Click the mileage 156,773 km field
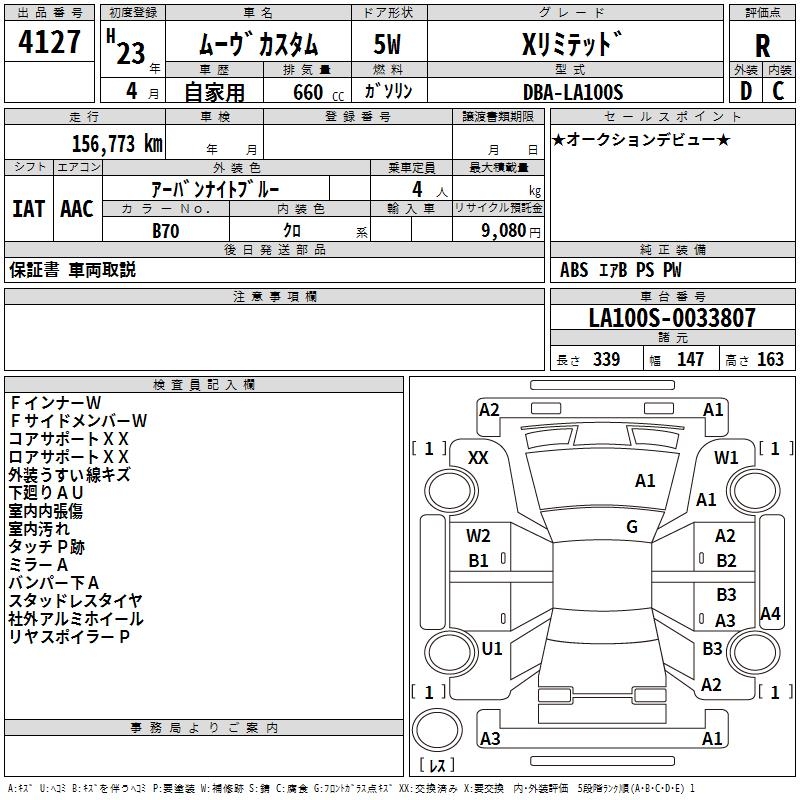The image size is (800, 800). [116, 143]
